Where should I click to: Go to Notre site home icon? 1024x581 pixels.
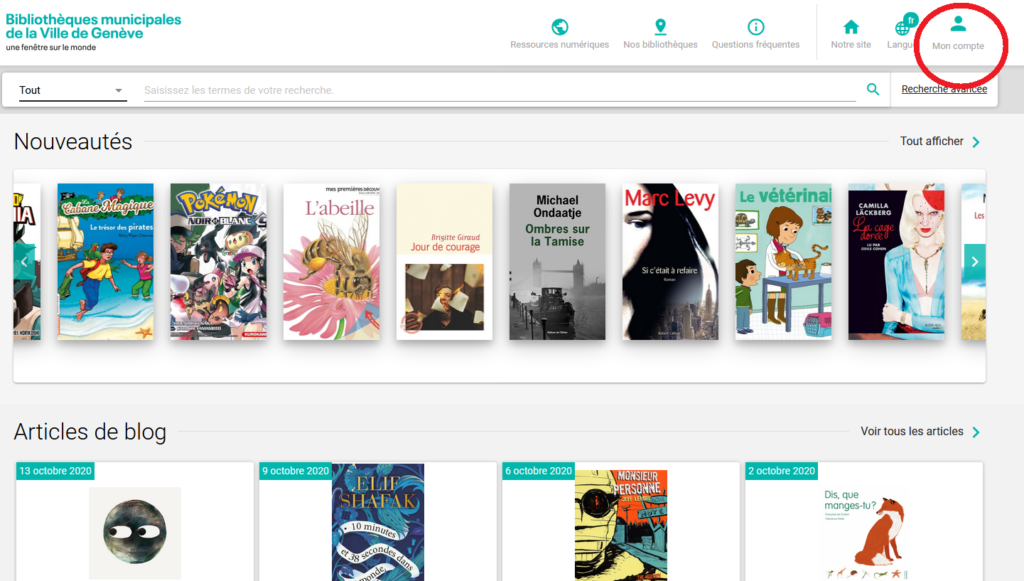tap(851, 27)
